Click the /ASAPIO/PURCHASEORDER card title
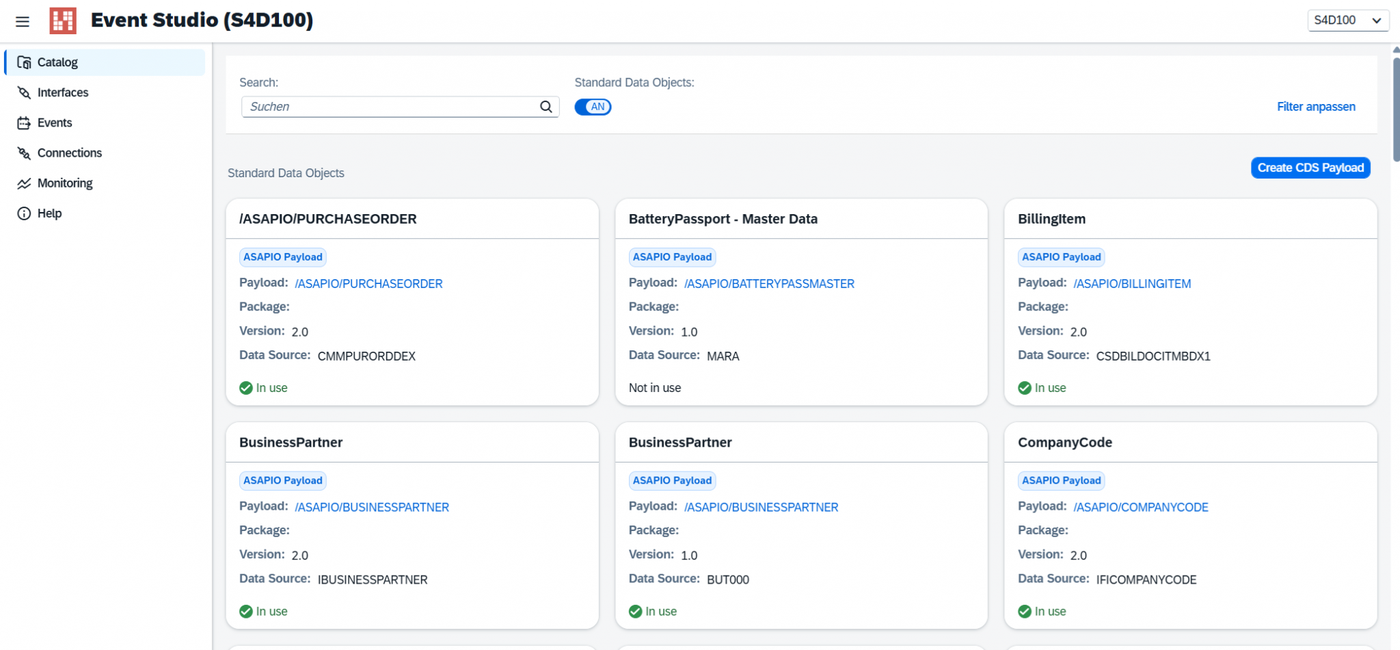Image resolution: width=1400 pixels, height=650 pixels. (328, 219)
